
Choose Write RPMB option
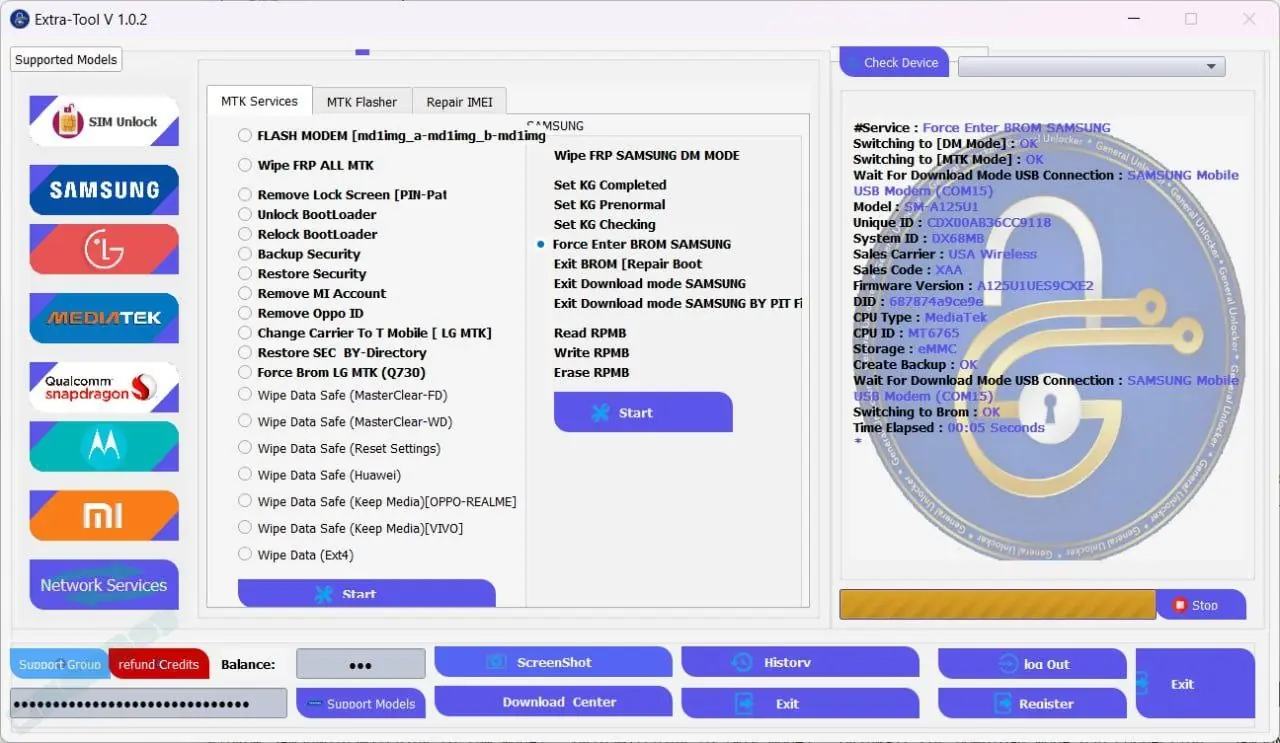(592, 352)
